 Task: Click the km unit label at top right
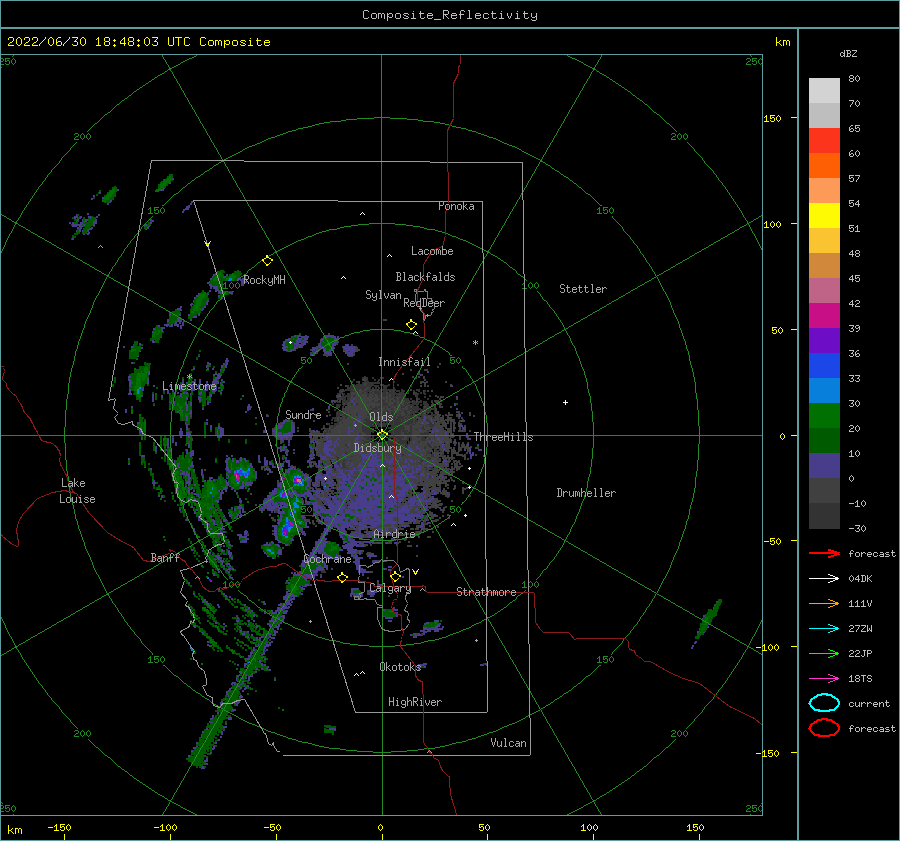point(782,42)
